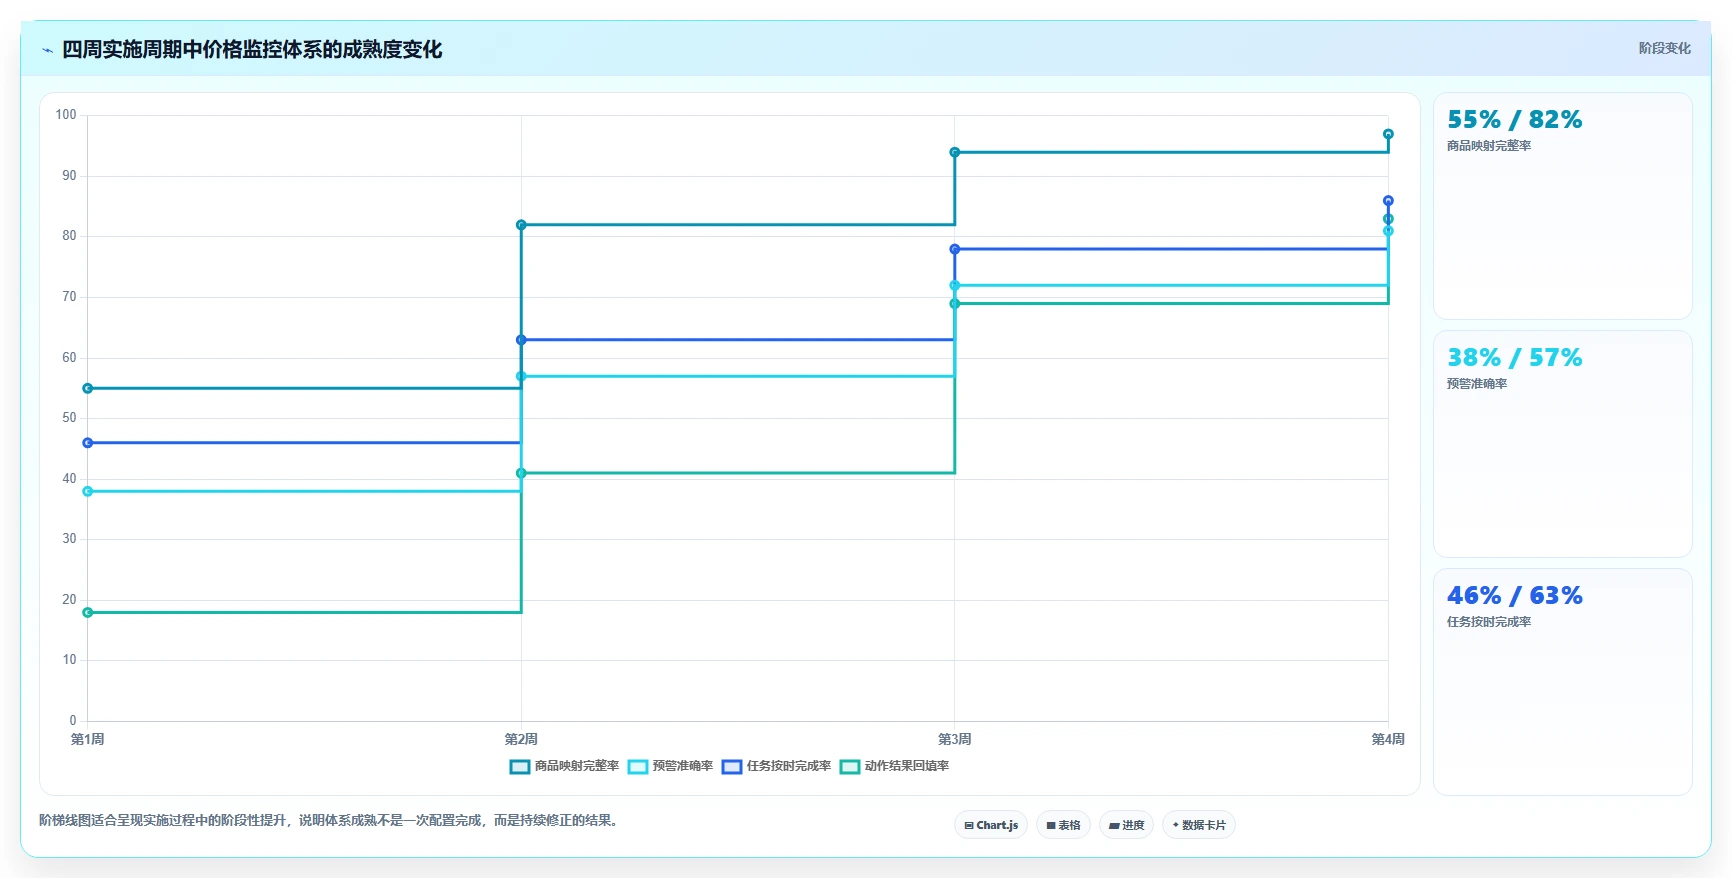Toggle the 预警准确率 legend series
The image size is (1732, 878).
point(670,766)
